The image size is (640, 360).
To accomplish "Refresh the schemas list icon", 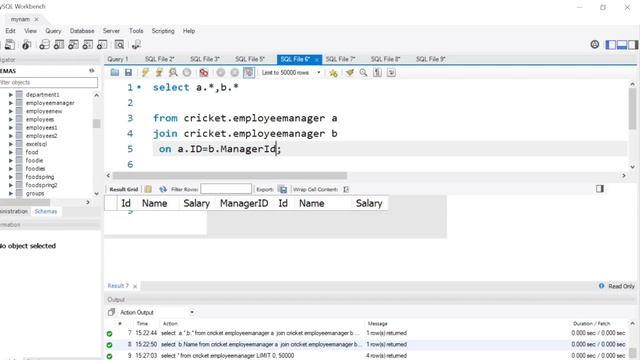I will (x=91, y=71).
